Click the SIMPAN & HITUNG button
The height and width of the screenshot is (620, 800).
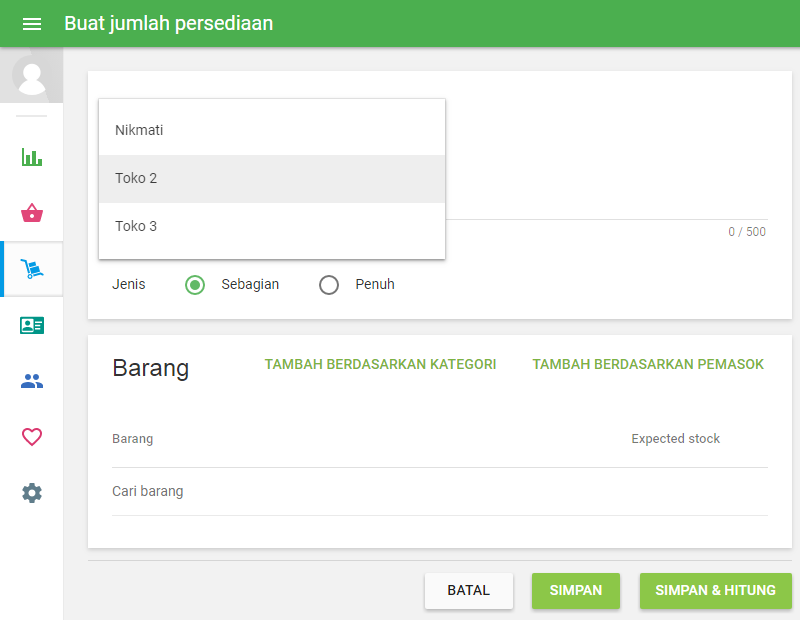715,591
